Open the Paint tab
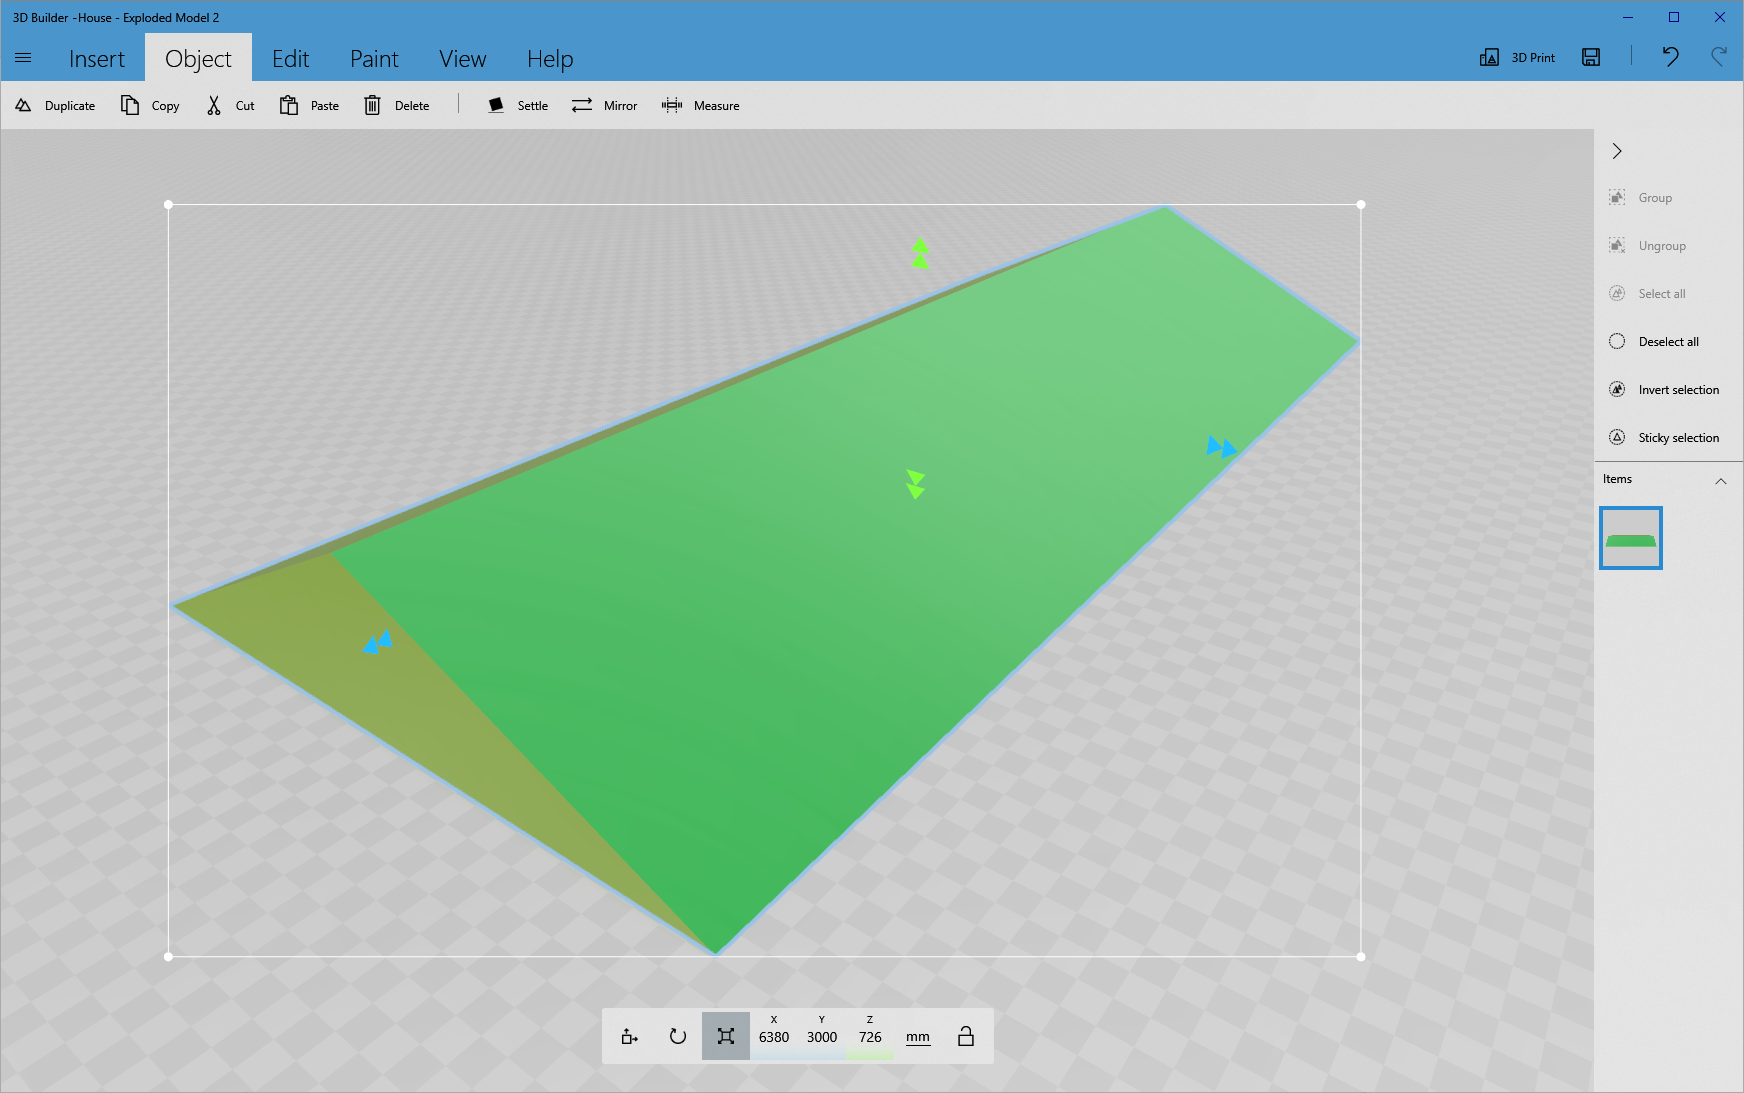 pos(374,59)
